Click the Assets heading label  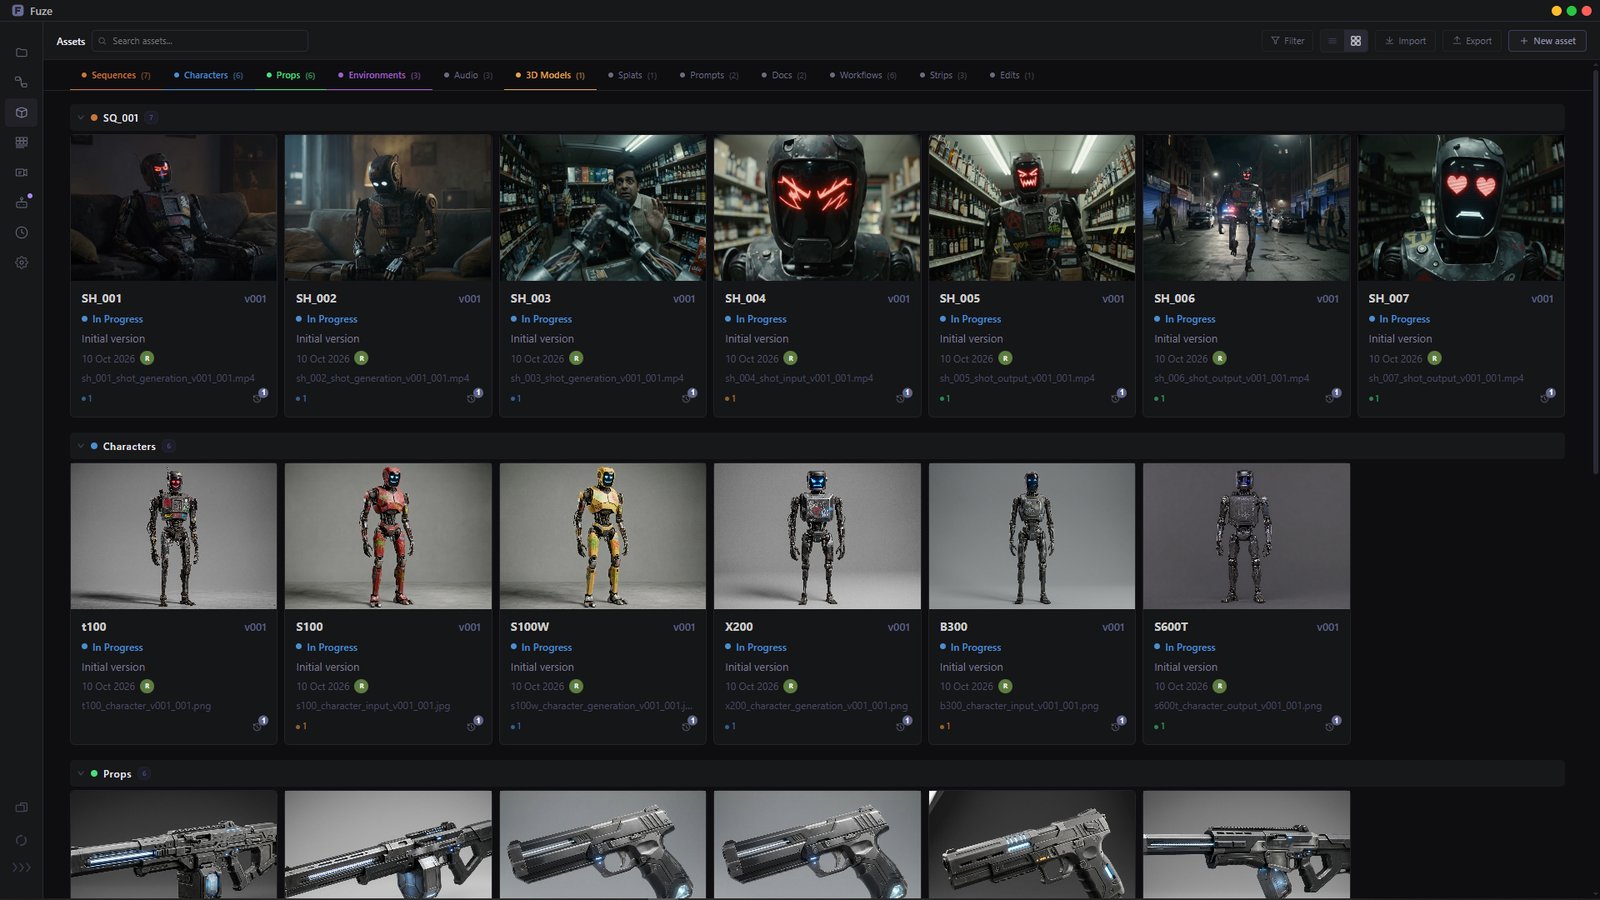[71, 41]
